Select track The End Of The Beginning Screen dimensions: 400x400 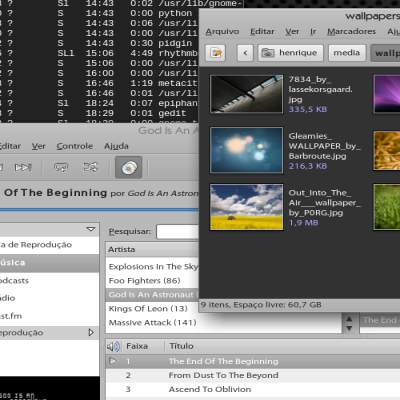[x=253, y=361]
